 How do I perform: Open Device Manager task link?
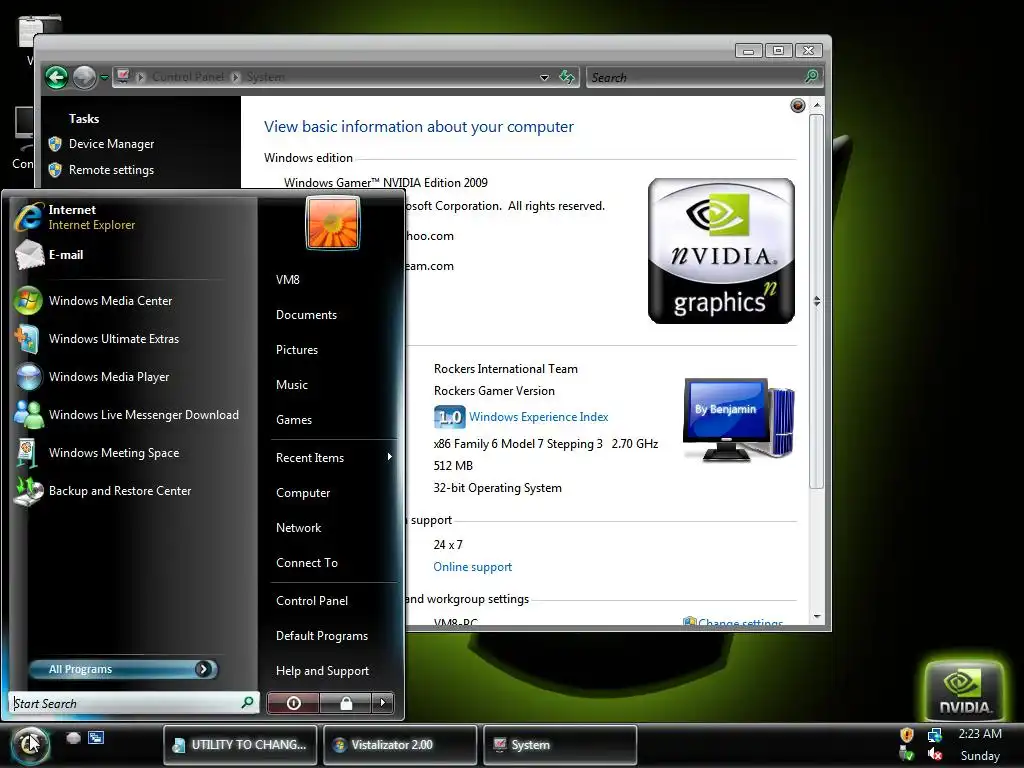click(x=112, y=144)
